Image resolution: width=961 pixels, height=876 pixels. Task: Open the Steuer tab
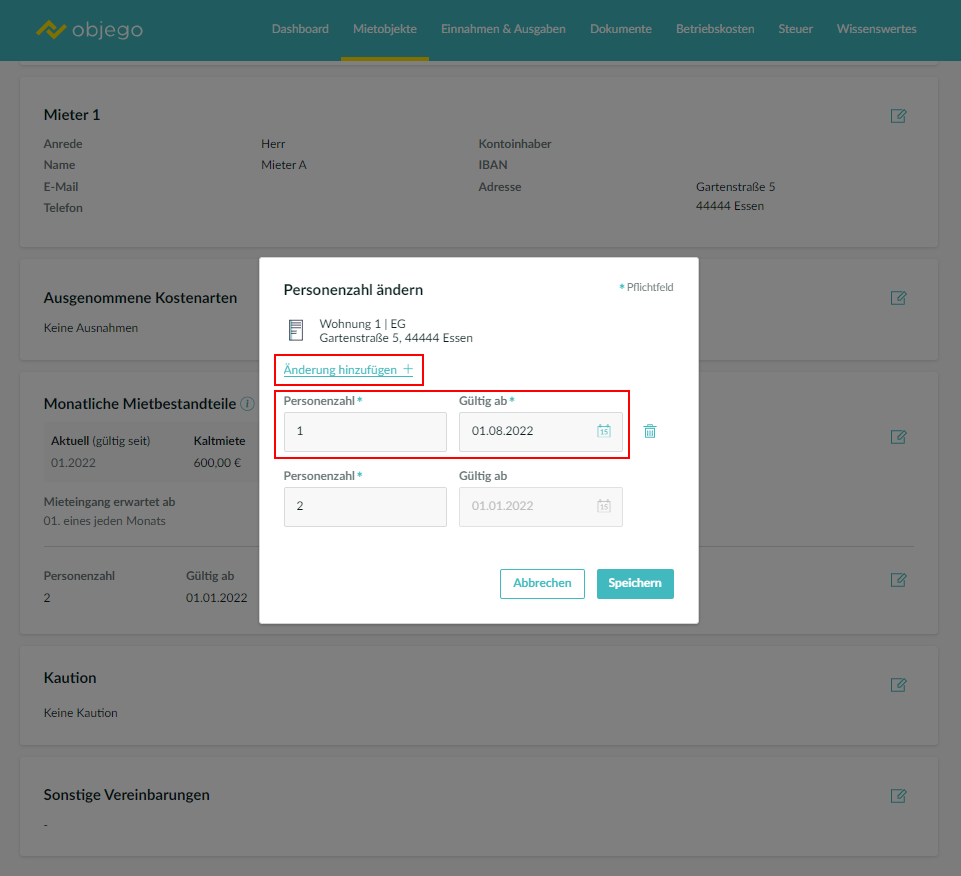pyautogui.click(x=795, y=29)
